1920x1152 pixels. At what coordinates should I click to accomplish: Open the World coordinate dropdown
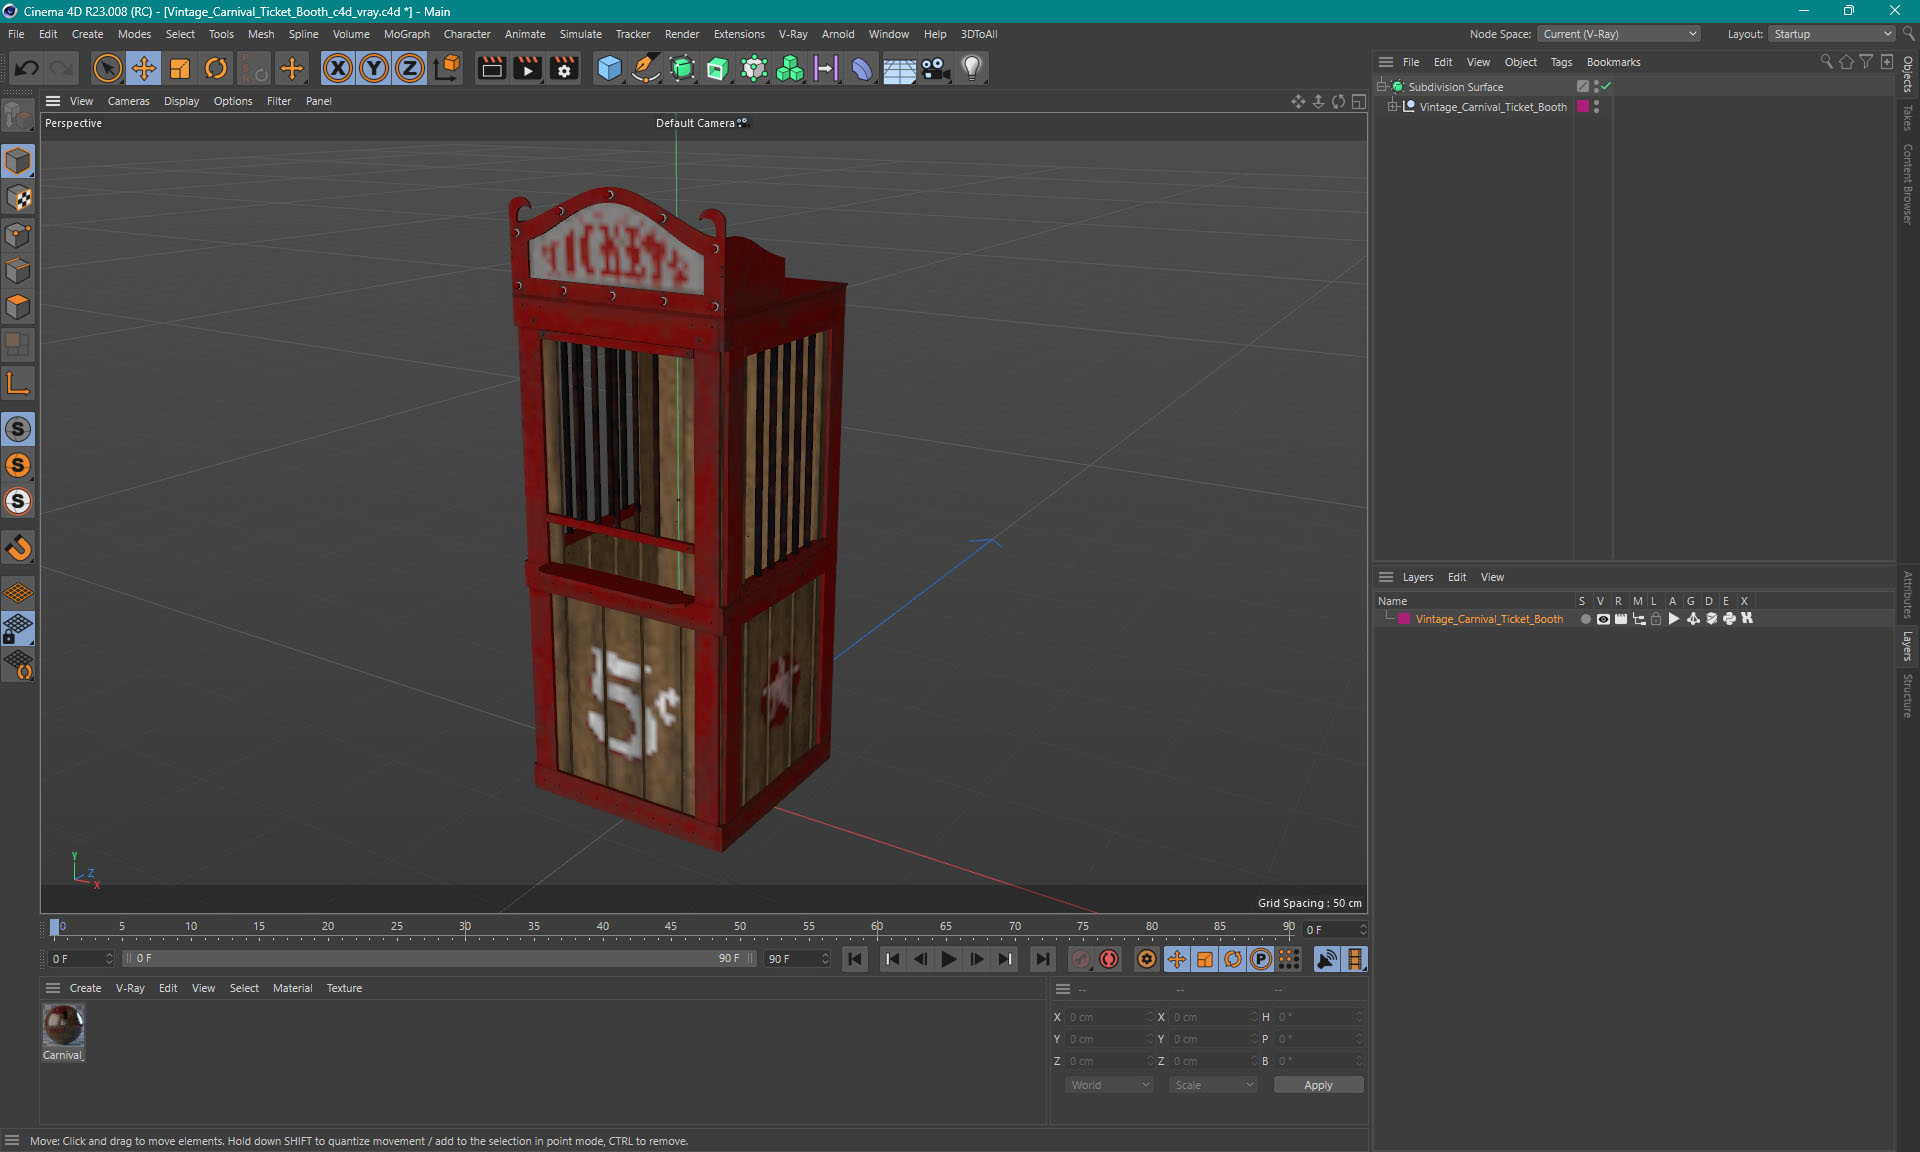[1109, 1085]
